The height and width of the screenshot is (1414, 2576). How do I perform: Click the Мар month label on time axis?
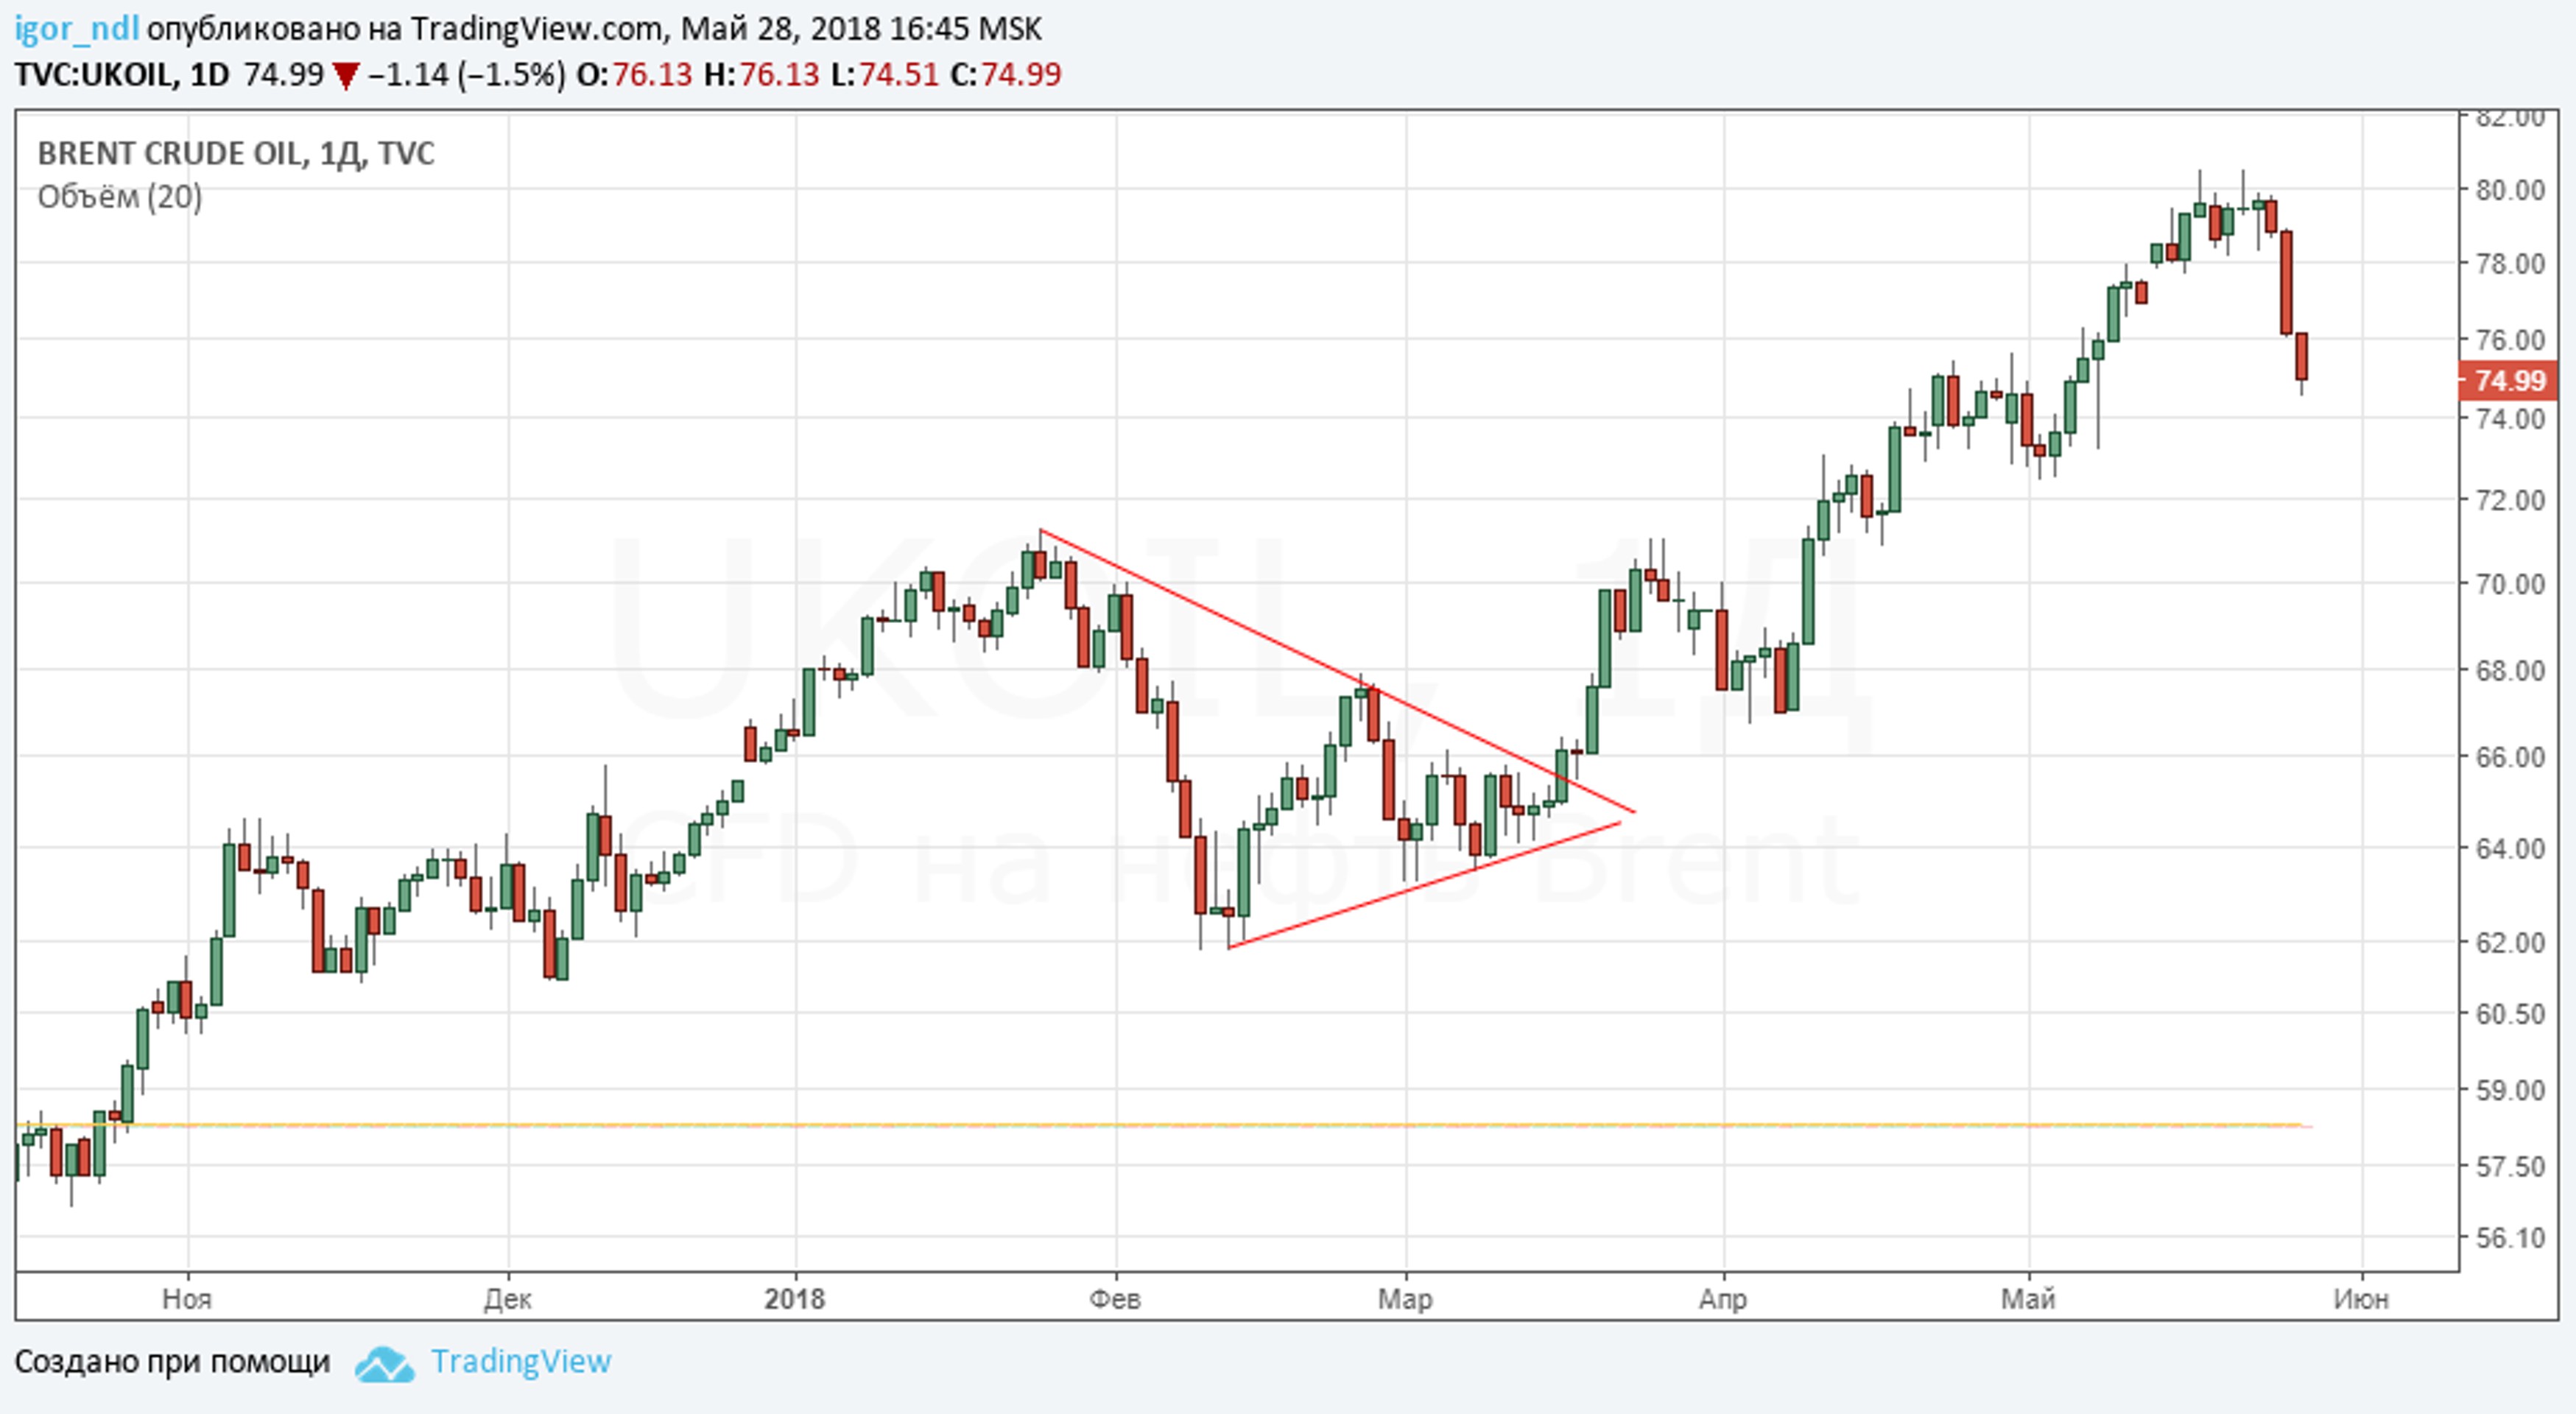(x=1404, y=1299)
